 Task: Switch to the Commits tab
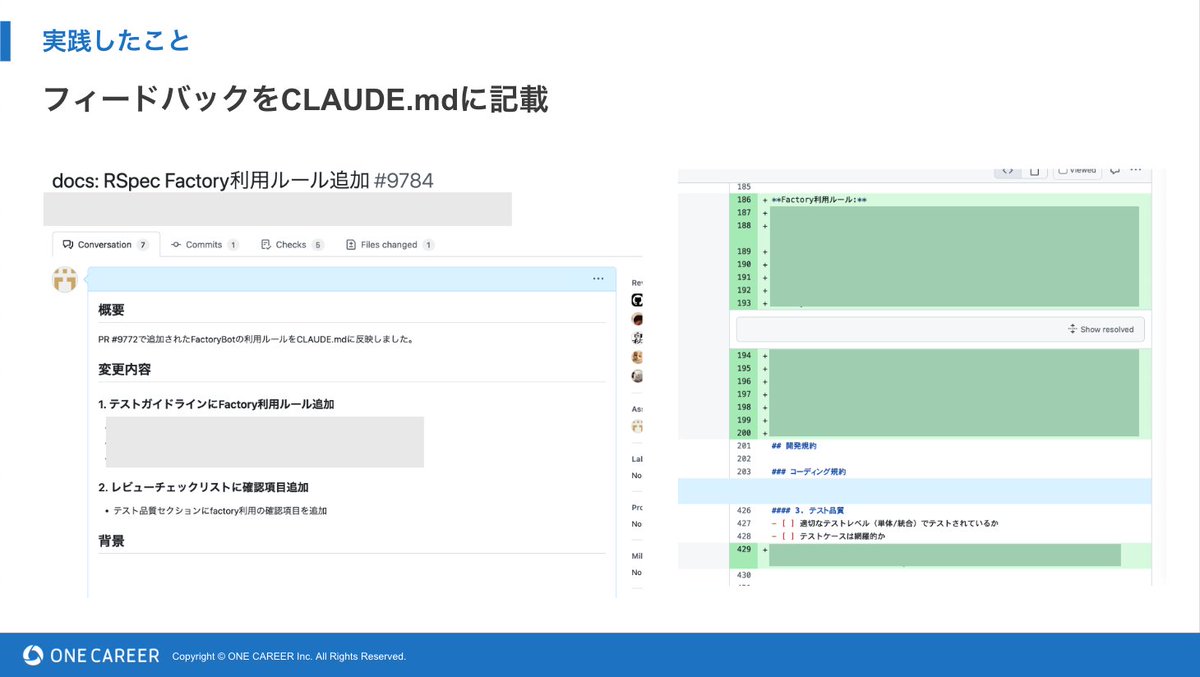coord(204,244)
